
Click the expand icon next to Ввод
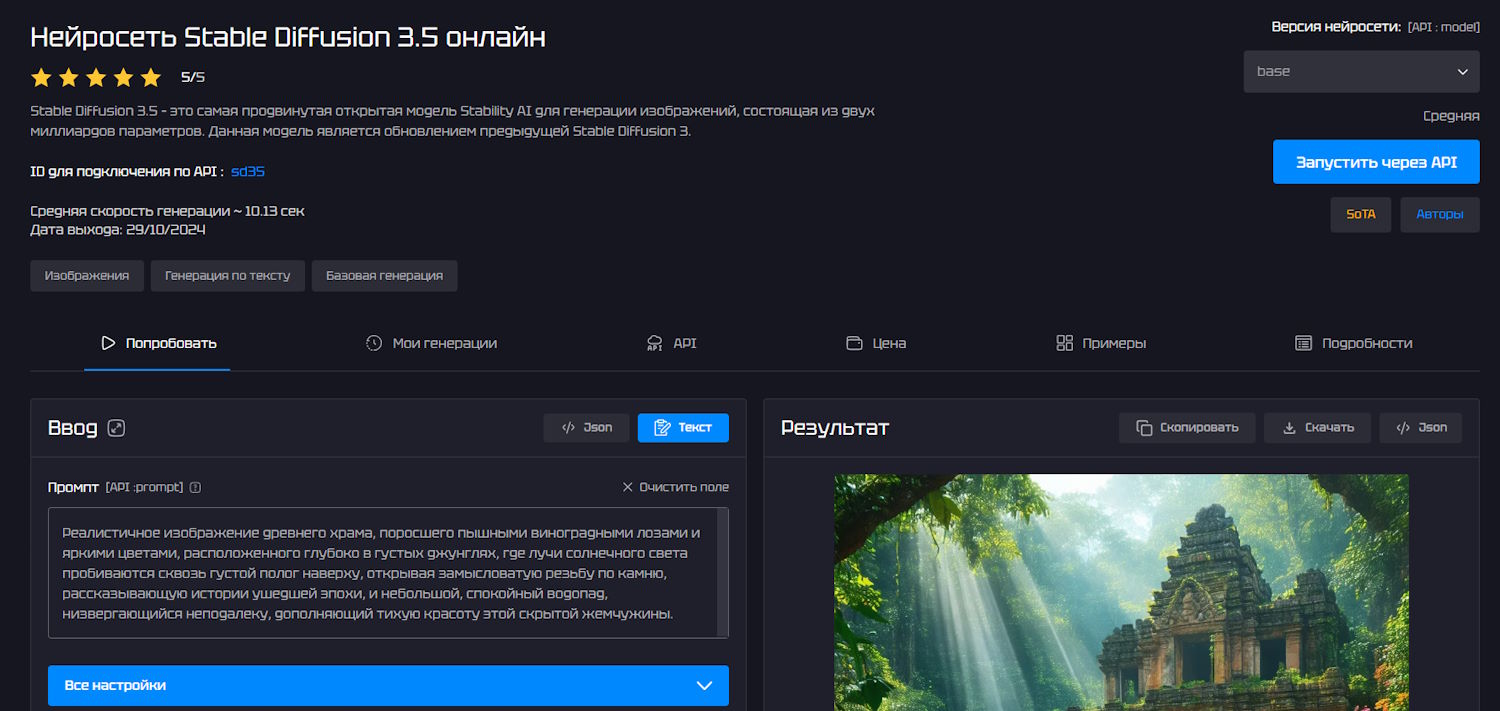(x=117, y=428)
